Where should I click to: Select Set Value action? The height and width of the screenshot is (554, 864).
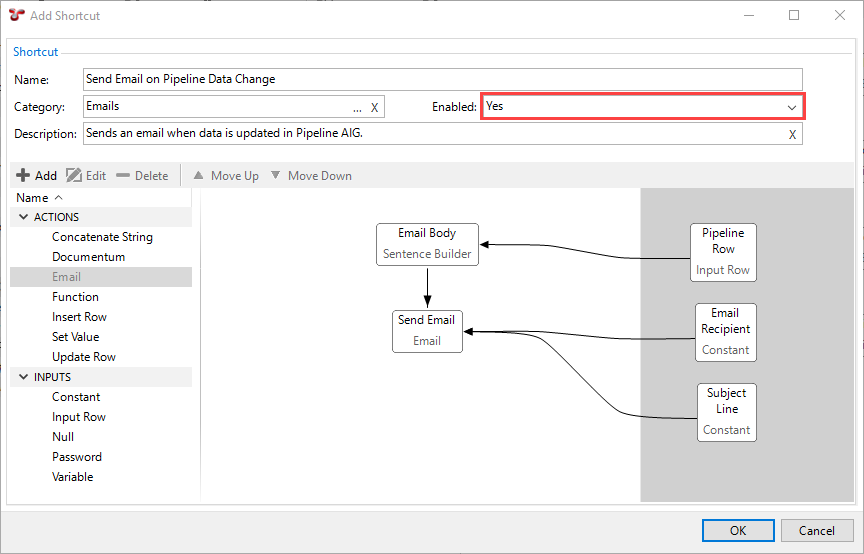tap(75, 337)
